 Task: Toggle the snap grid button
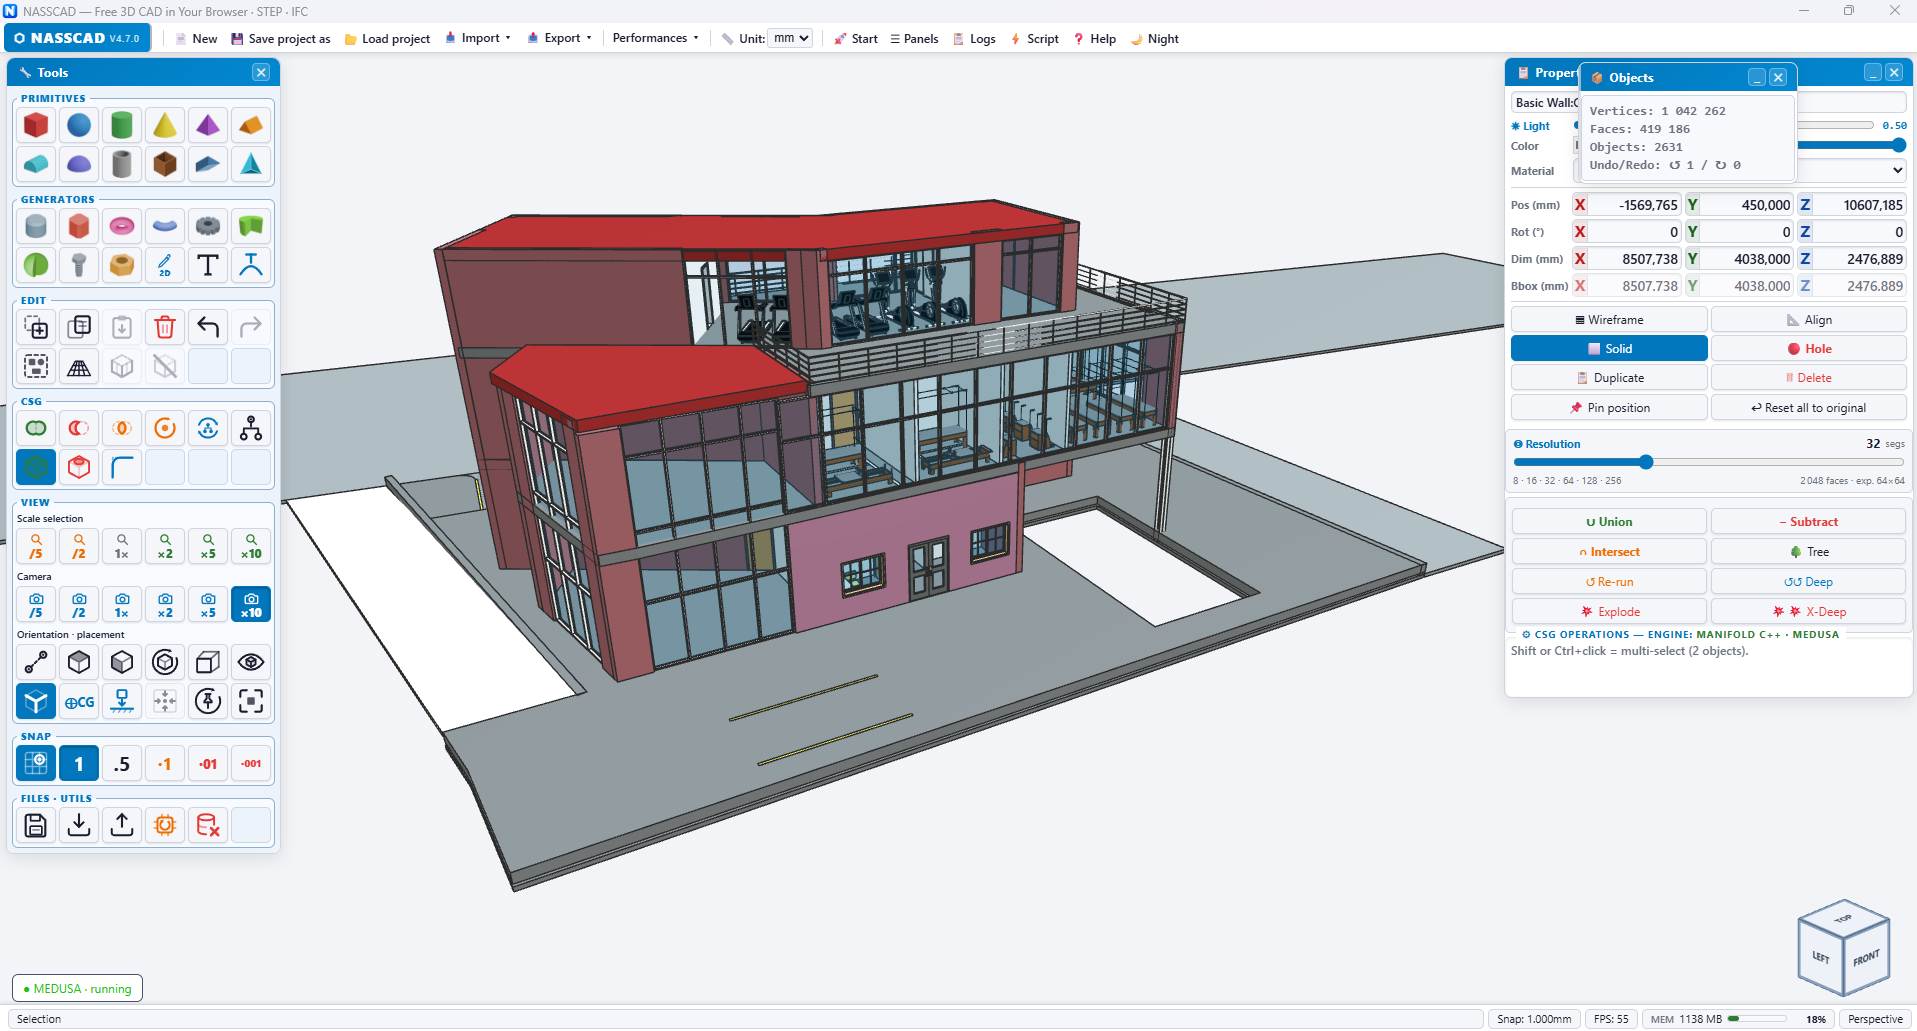pyautogui.click(x=36, y=763)
